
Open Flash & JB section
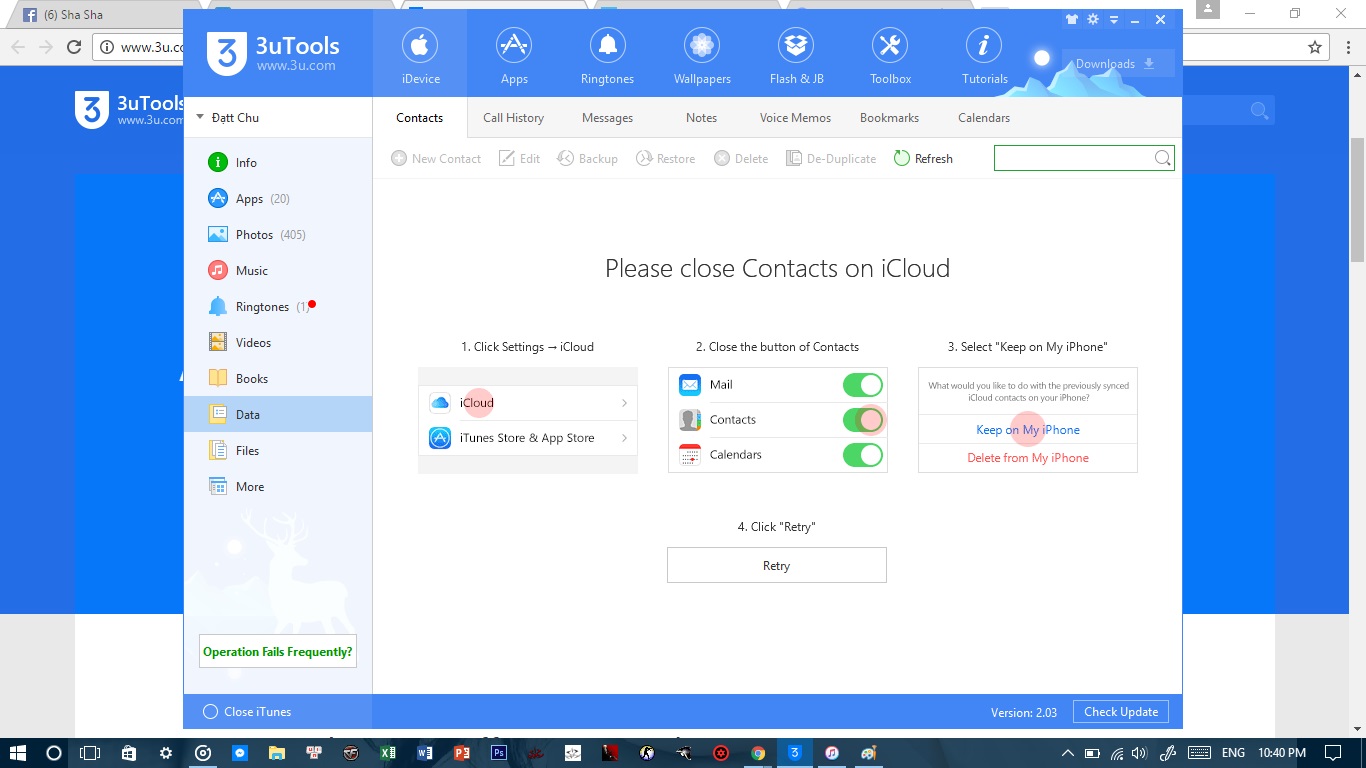click(x=796, y=56)
